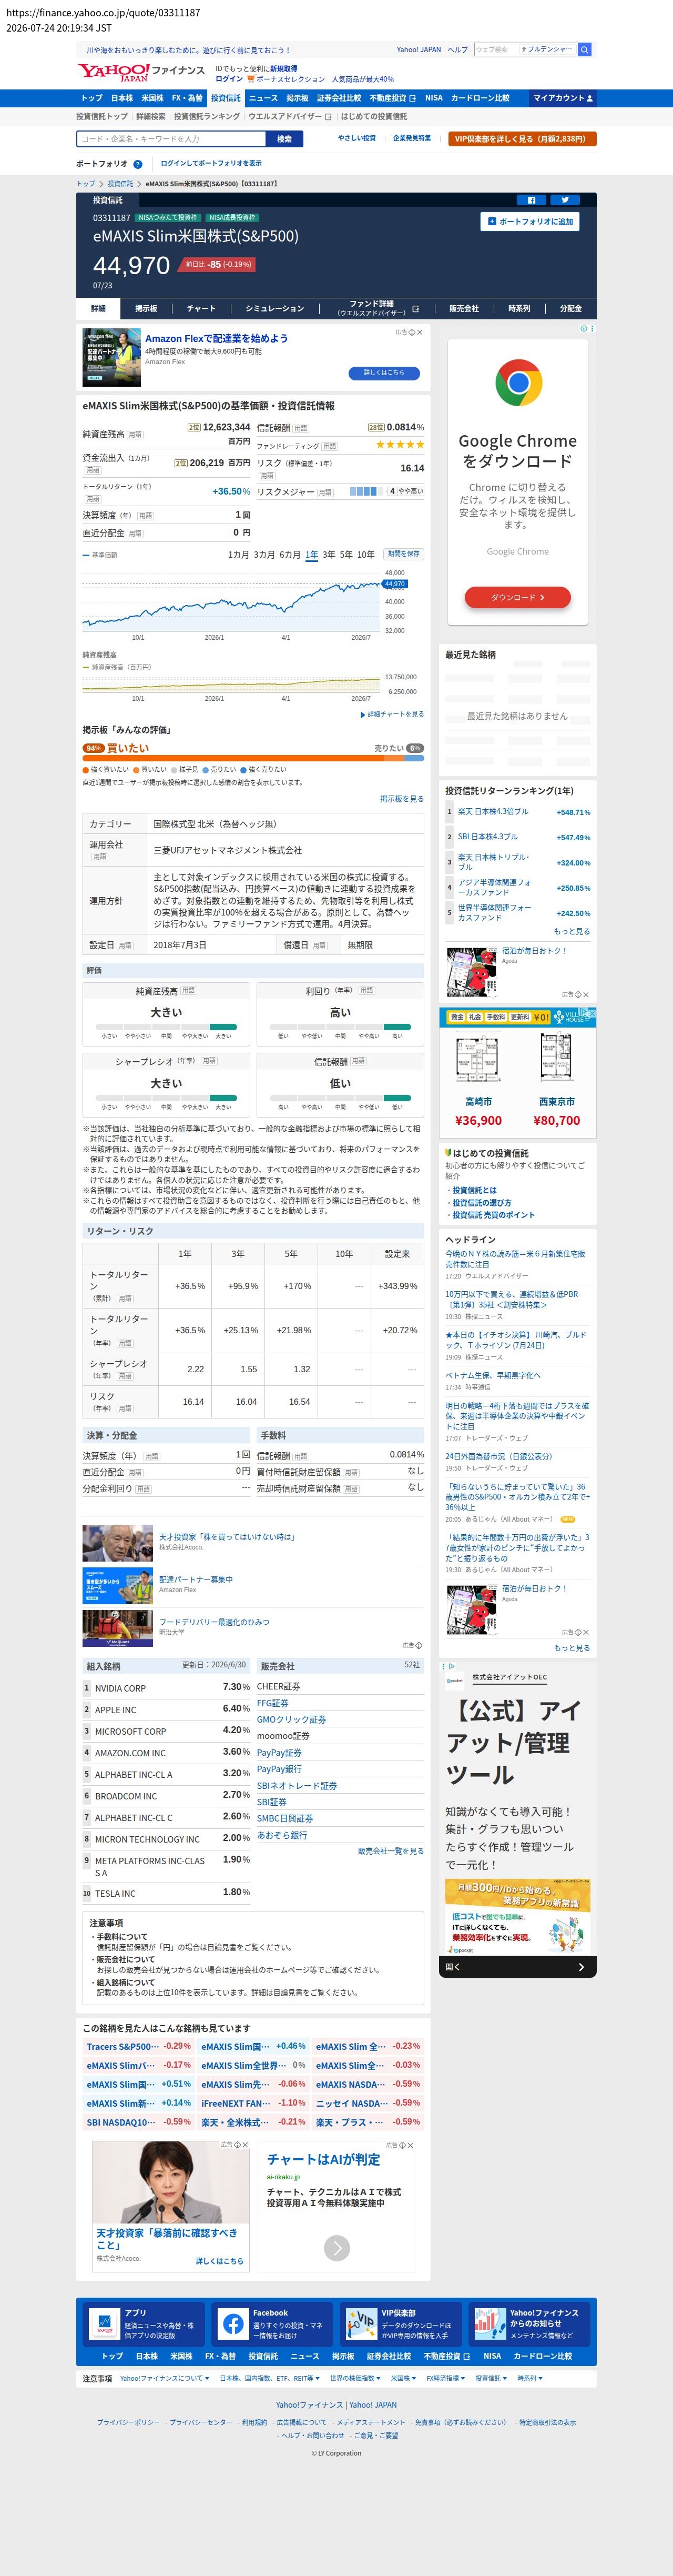The height and width of the screenshot is (2576, 673).
Task: Open the portfolio help question-mark icon
Action: (x=138, y=164)
